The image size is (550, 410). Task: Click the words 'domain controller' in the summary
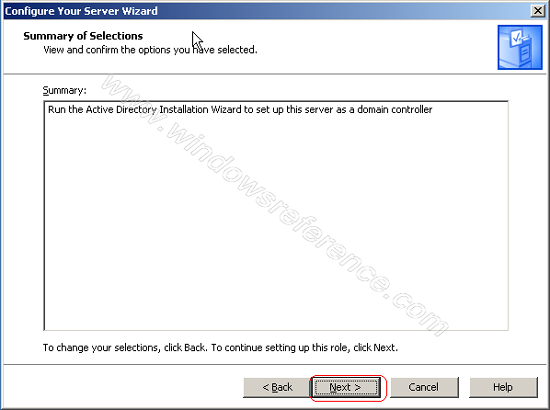click(395, 109)
